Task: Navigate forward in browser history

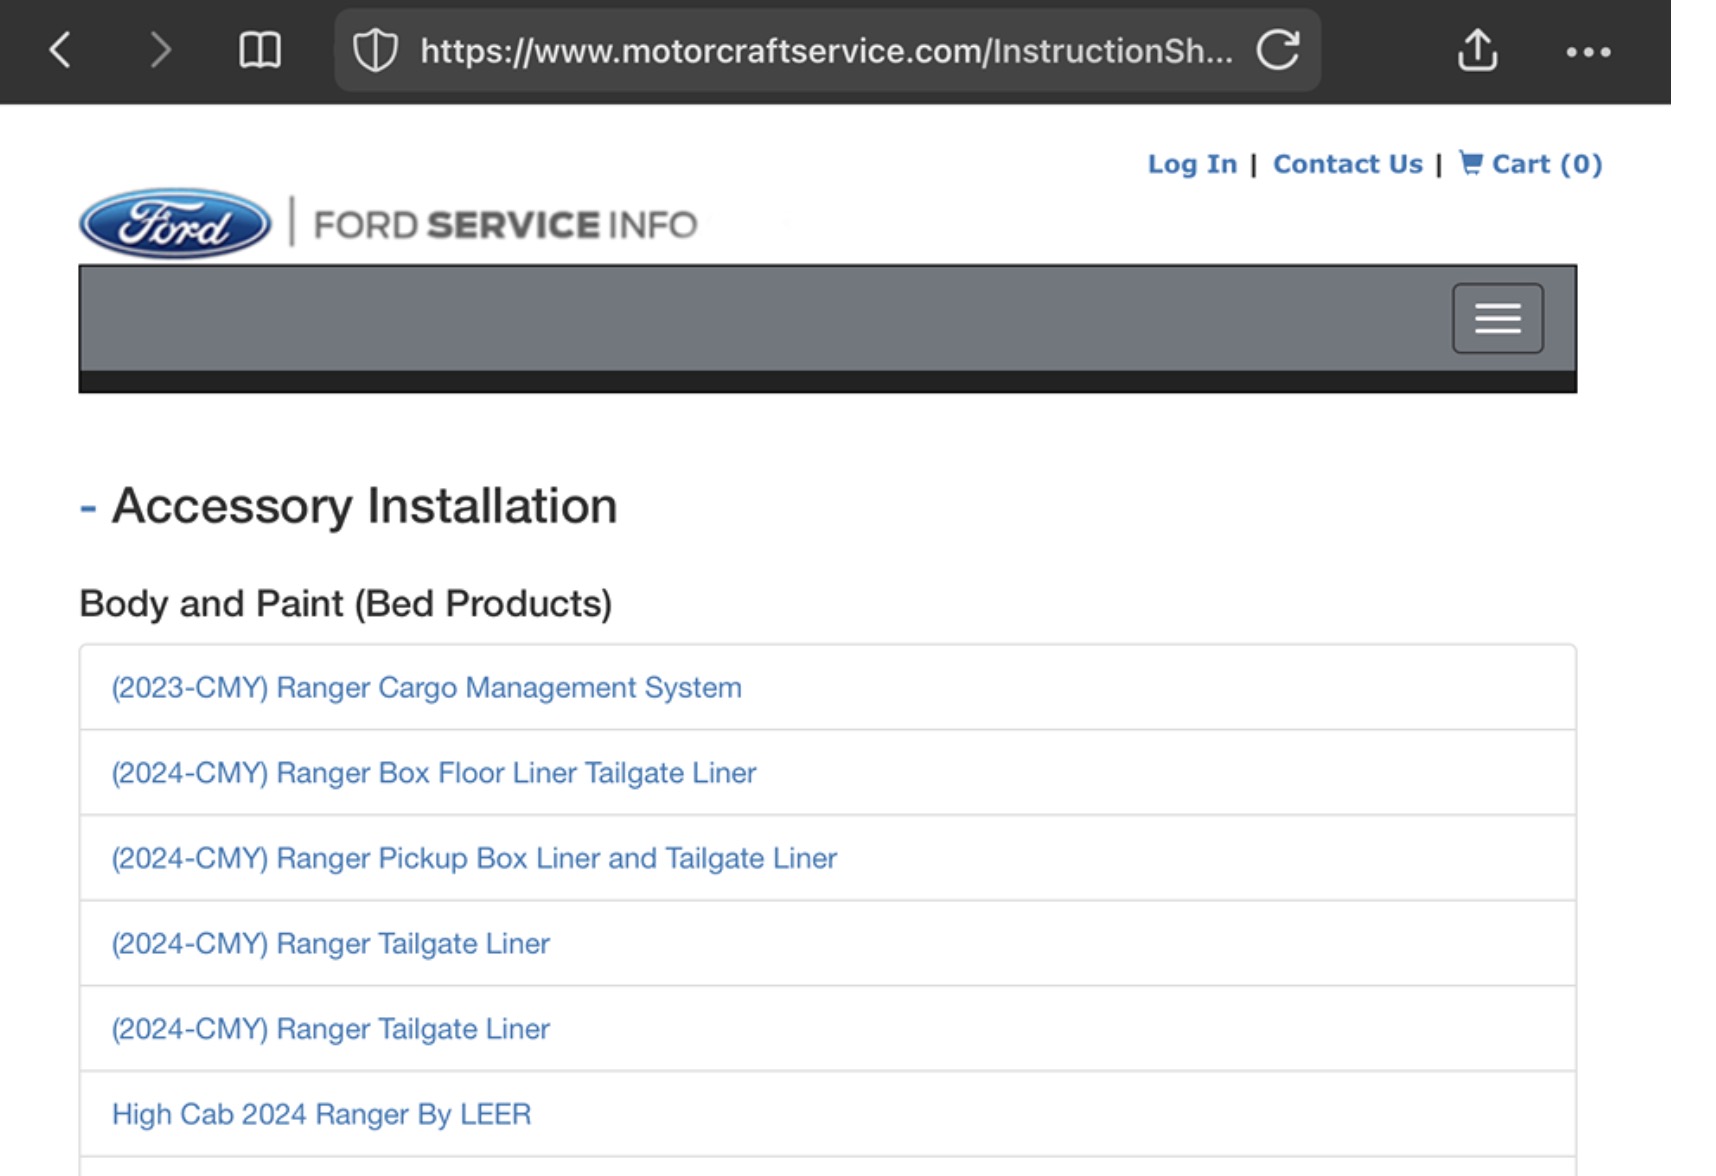Action: (x=160, y=50)
